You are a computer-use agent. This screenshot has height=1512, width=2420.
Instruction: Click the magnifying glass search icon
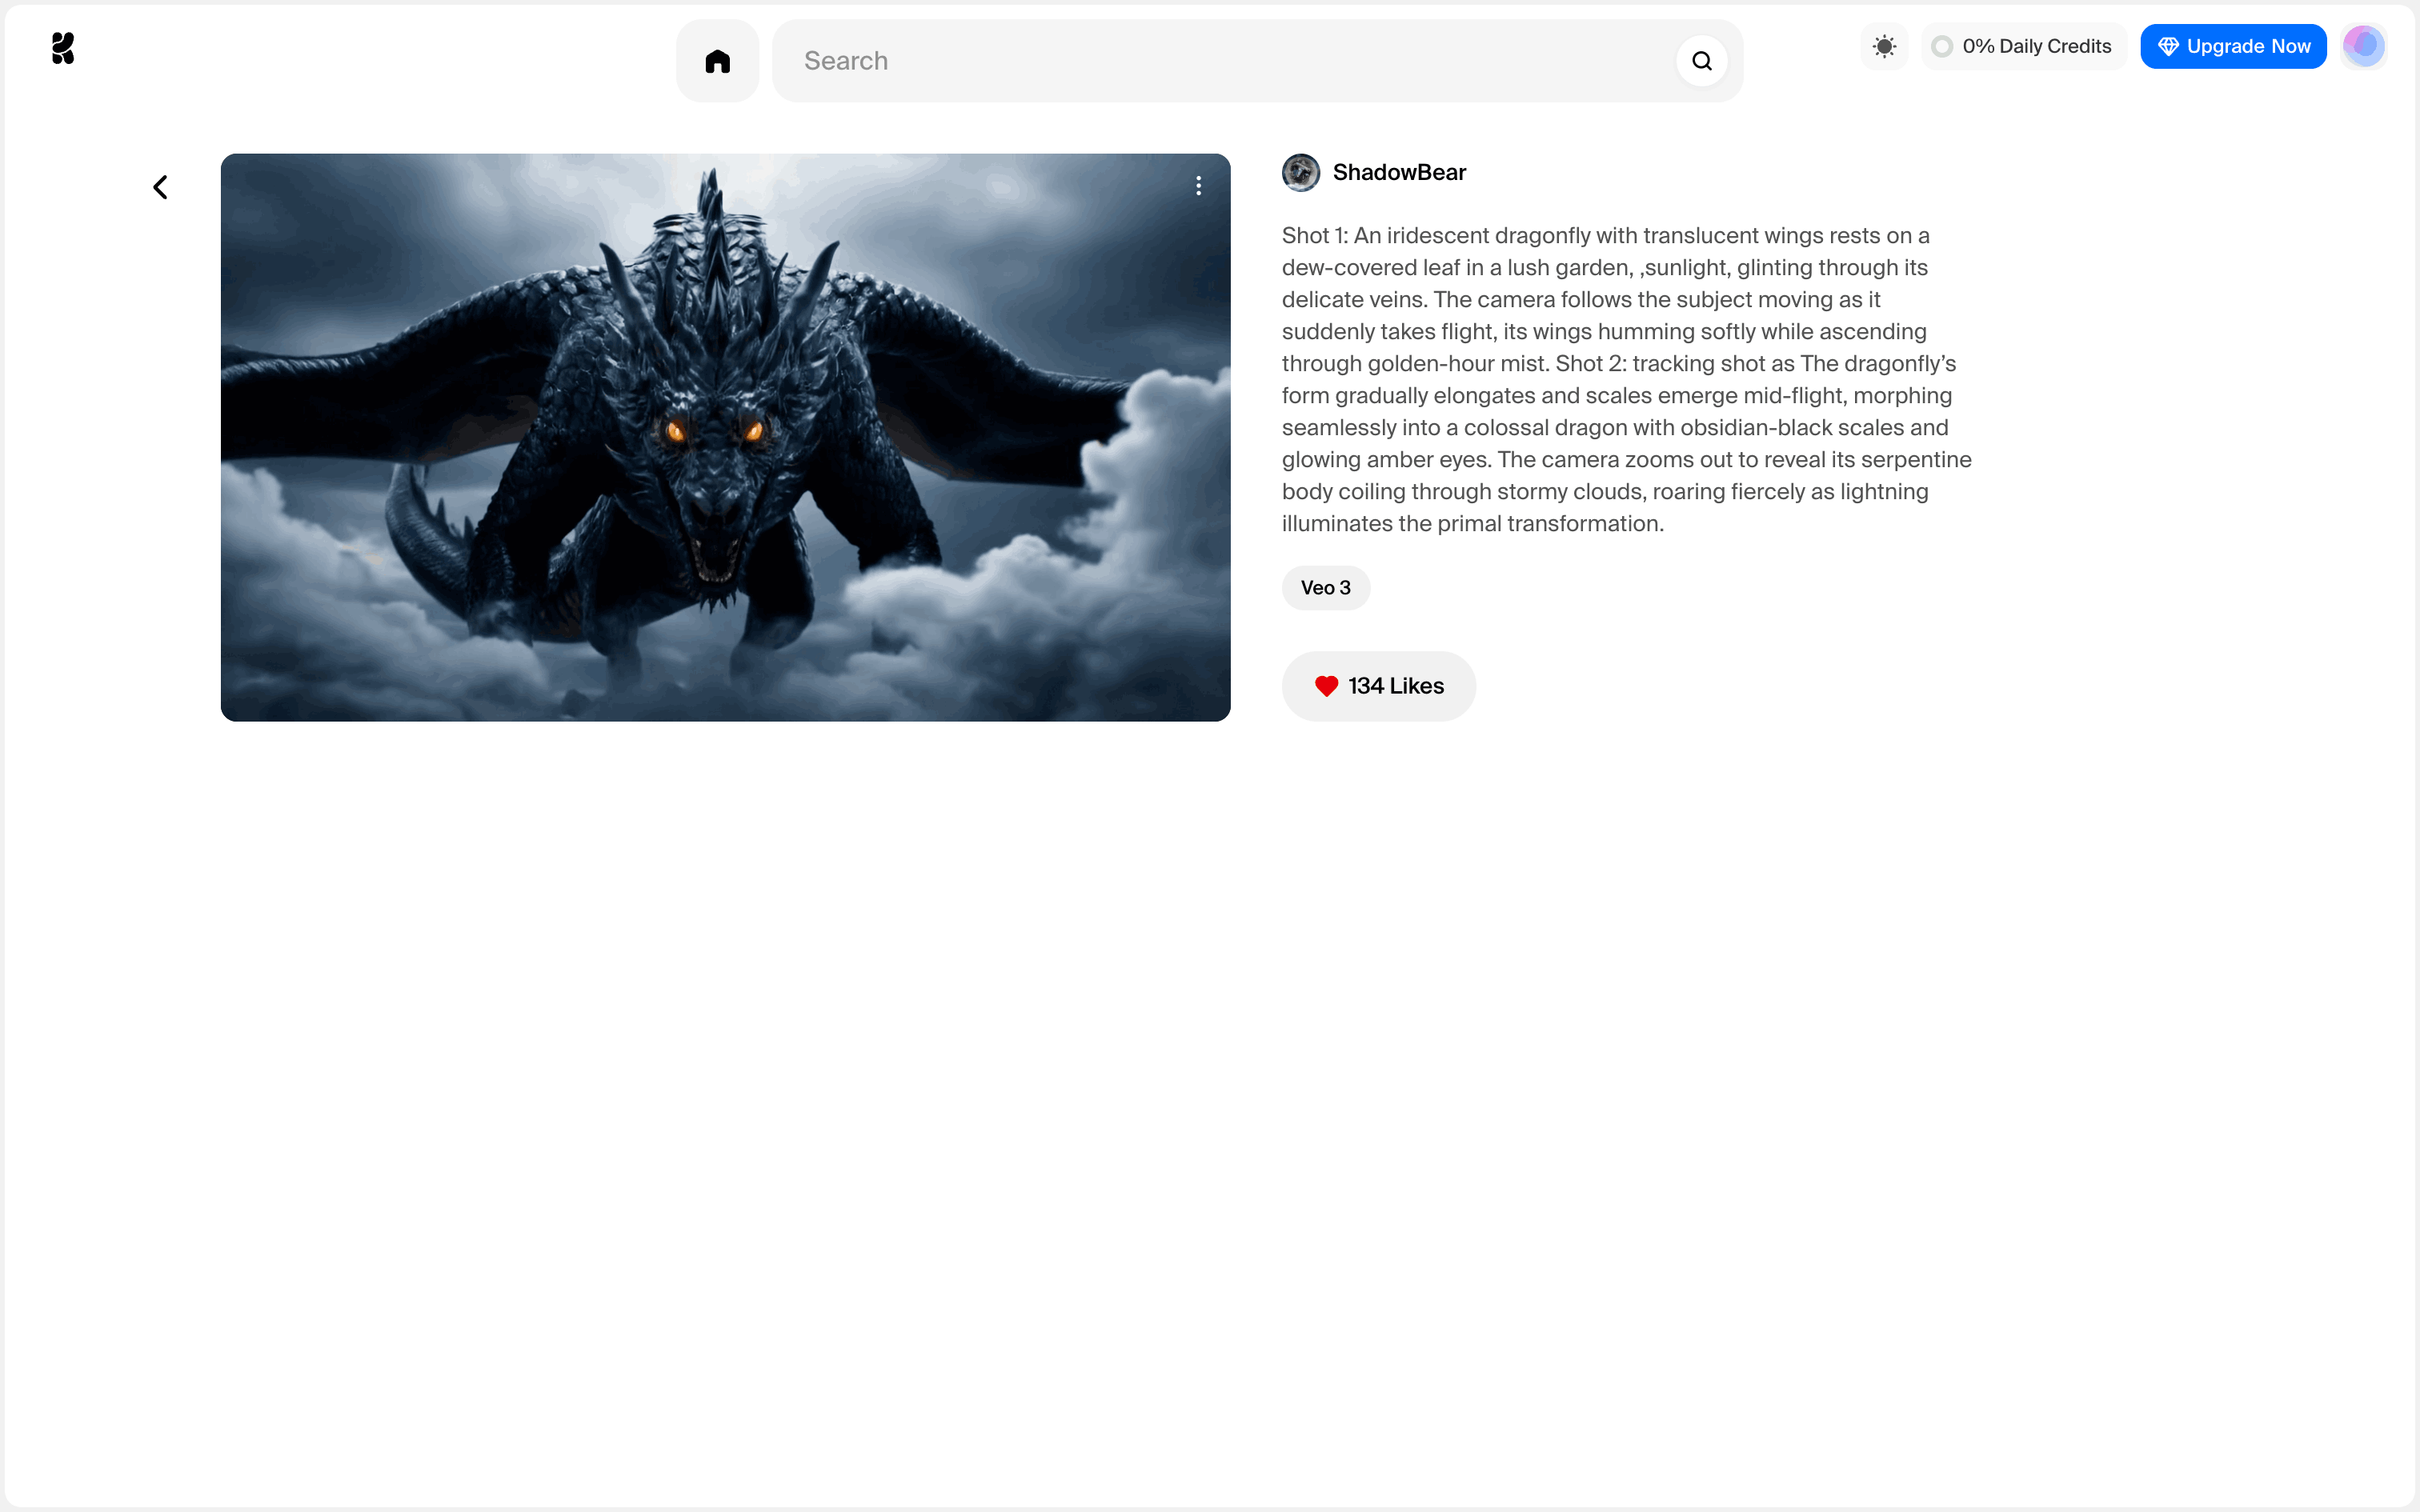coord(1701,61)
